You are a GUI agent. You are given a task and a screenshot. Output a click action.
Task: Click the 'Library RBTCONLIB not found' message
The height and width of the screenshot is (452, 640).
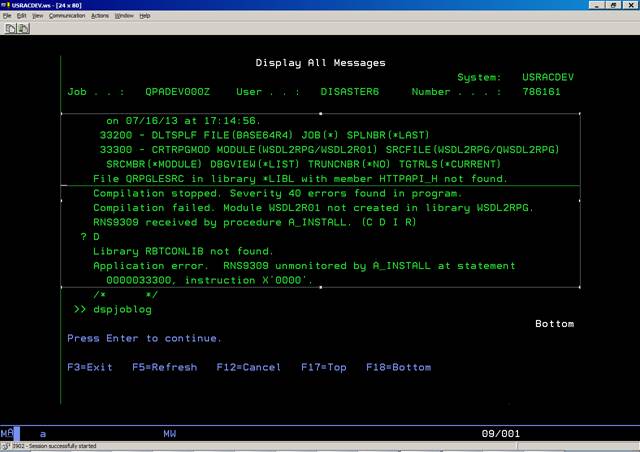[183, 252]
